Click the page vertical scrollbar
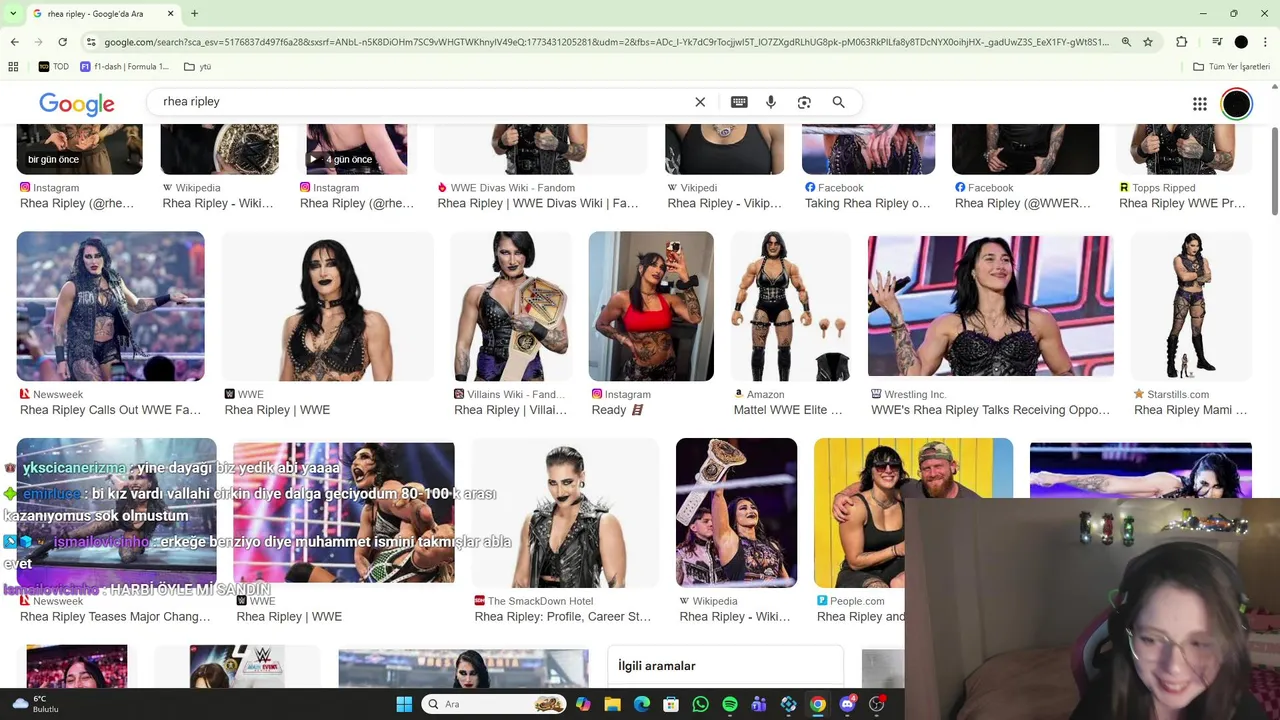1280x720 pixels. pos(1274,171)
